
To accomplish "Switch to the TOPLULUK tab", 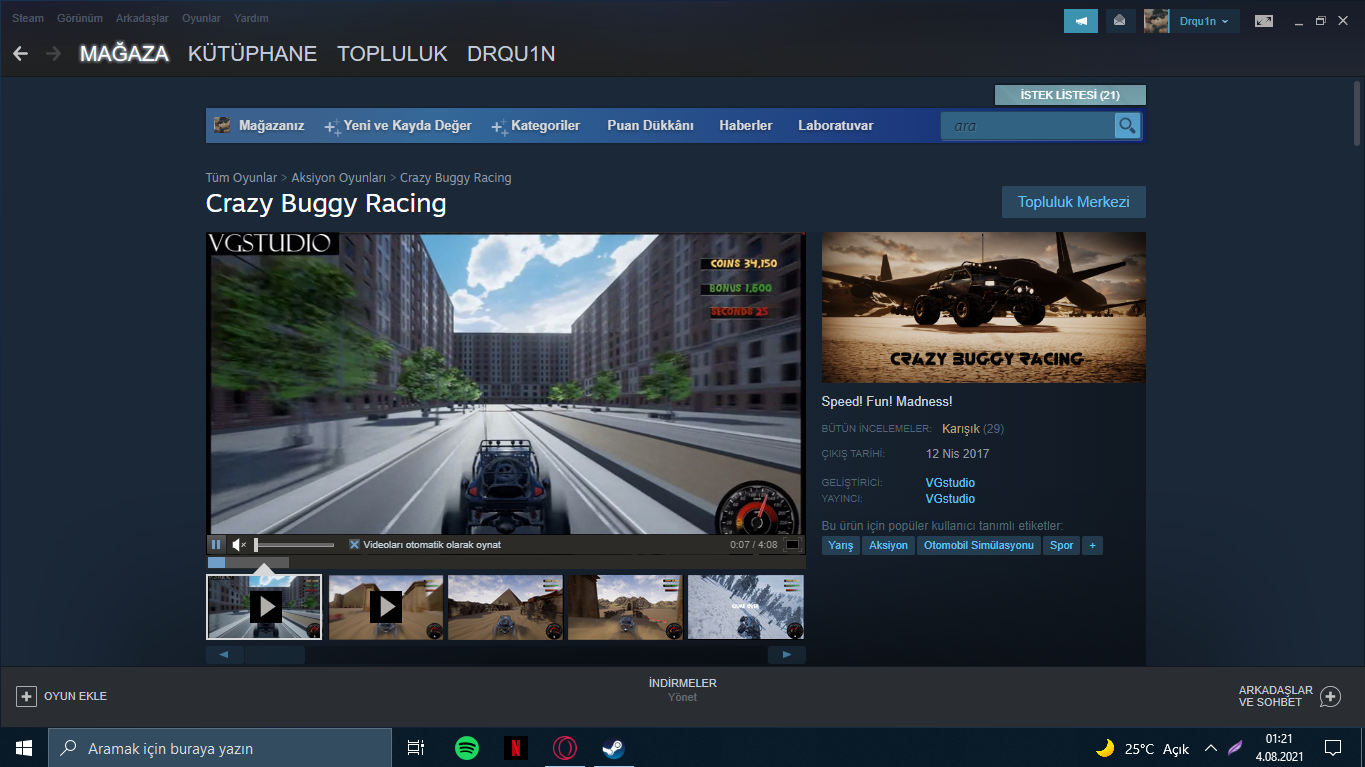I will coord(392,54).
